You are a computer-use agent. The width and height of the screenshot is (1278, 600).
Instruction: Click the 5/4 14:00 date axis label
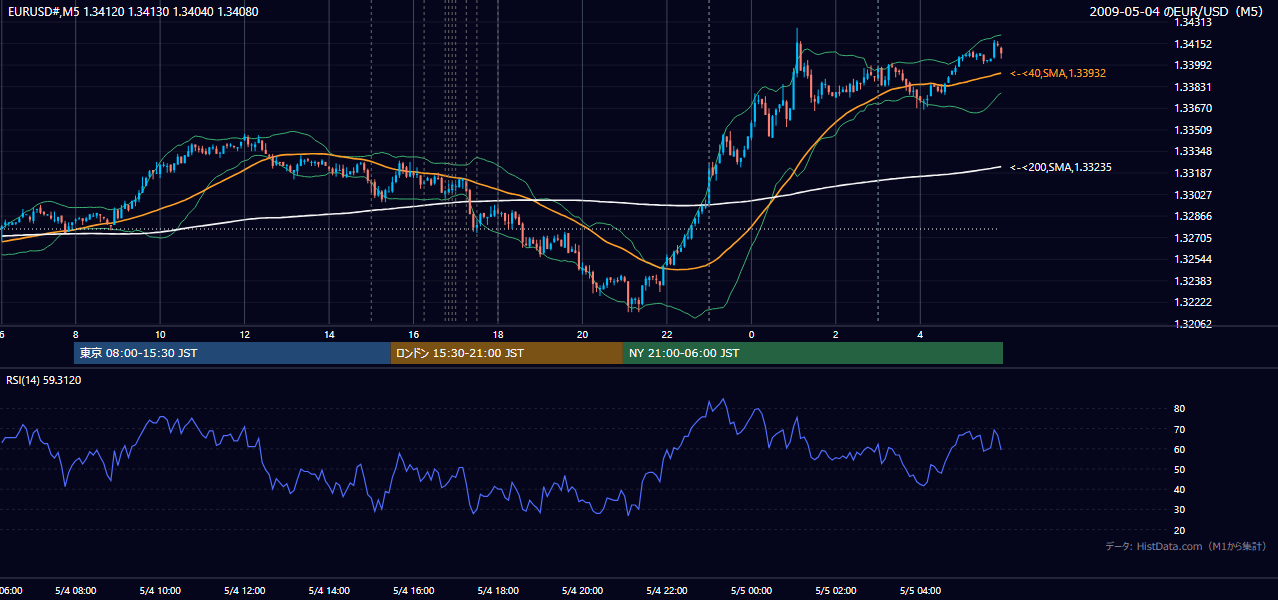[329, 590]
